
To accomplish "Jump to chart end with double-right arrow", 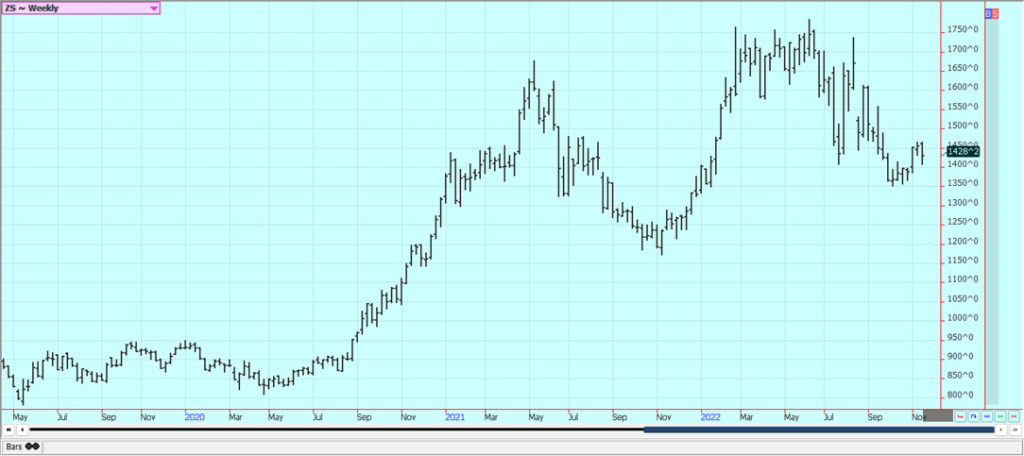I will coord(1015,430).
